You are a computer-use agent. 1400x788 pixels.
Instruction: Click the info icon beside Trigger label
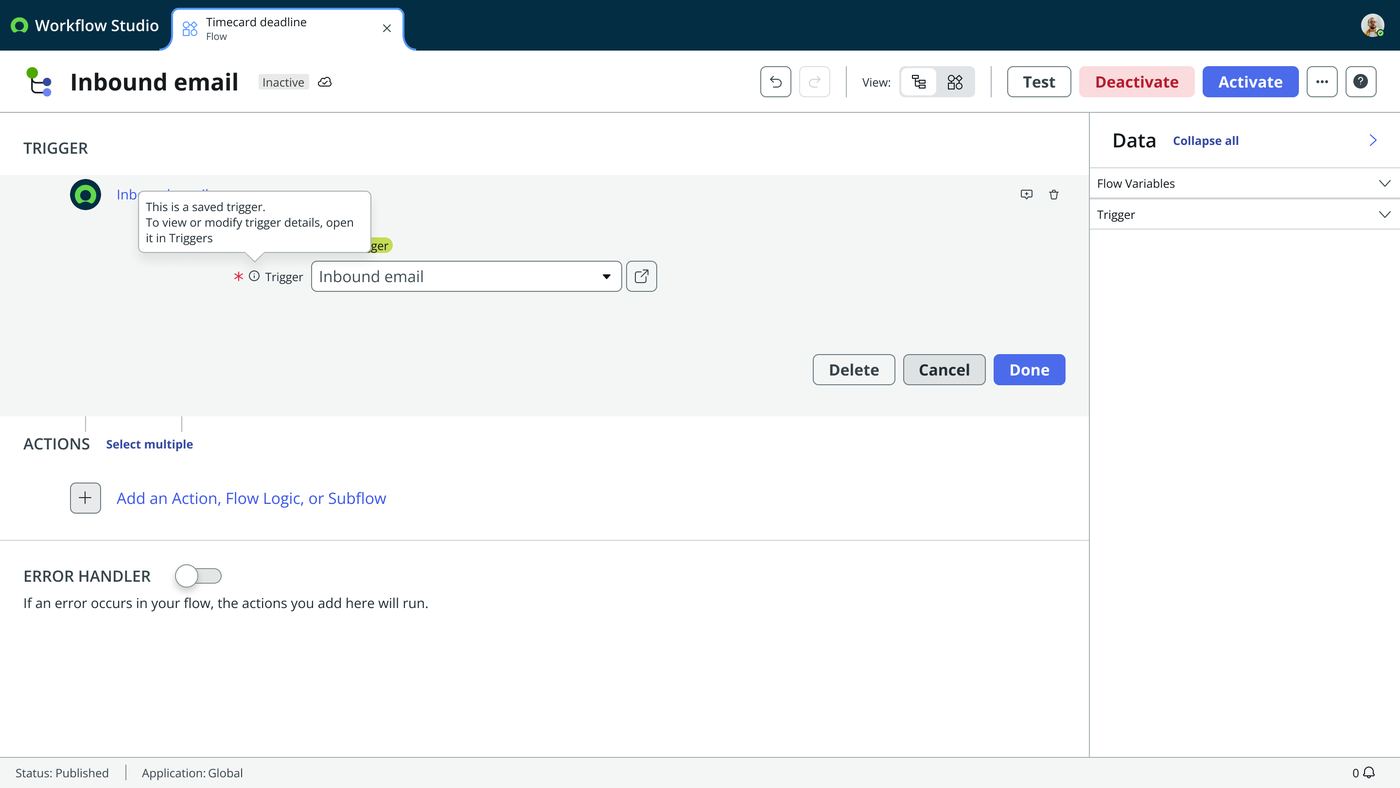tap(254, 276)
